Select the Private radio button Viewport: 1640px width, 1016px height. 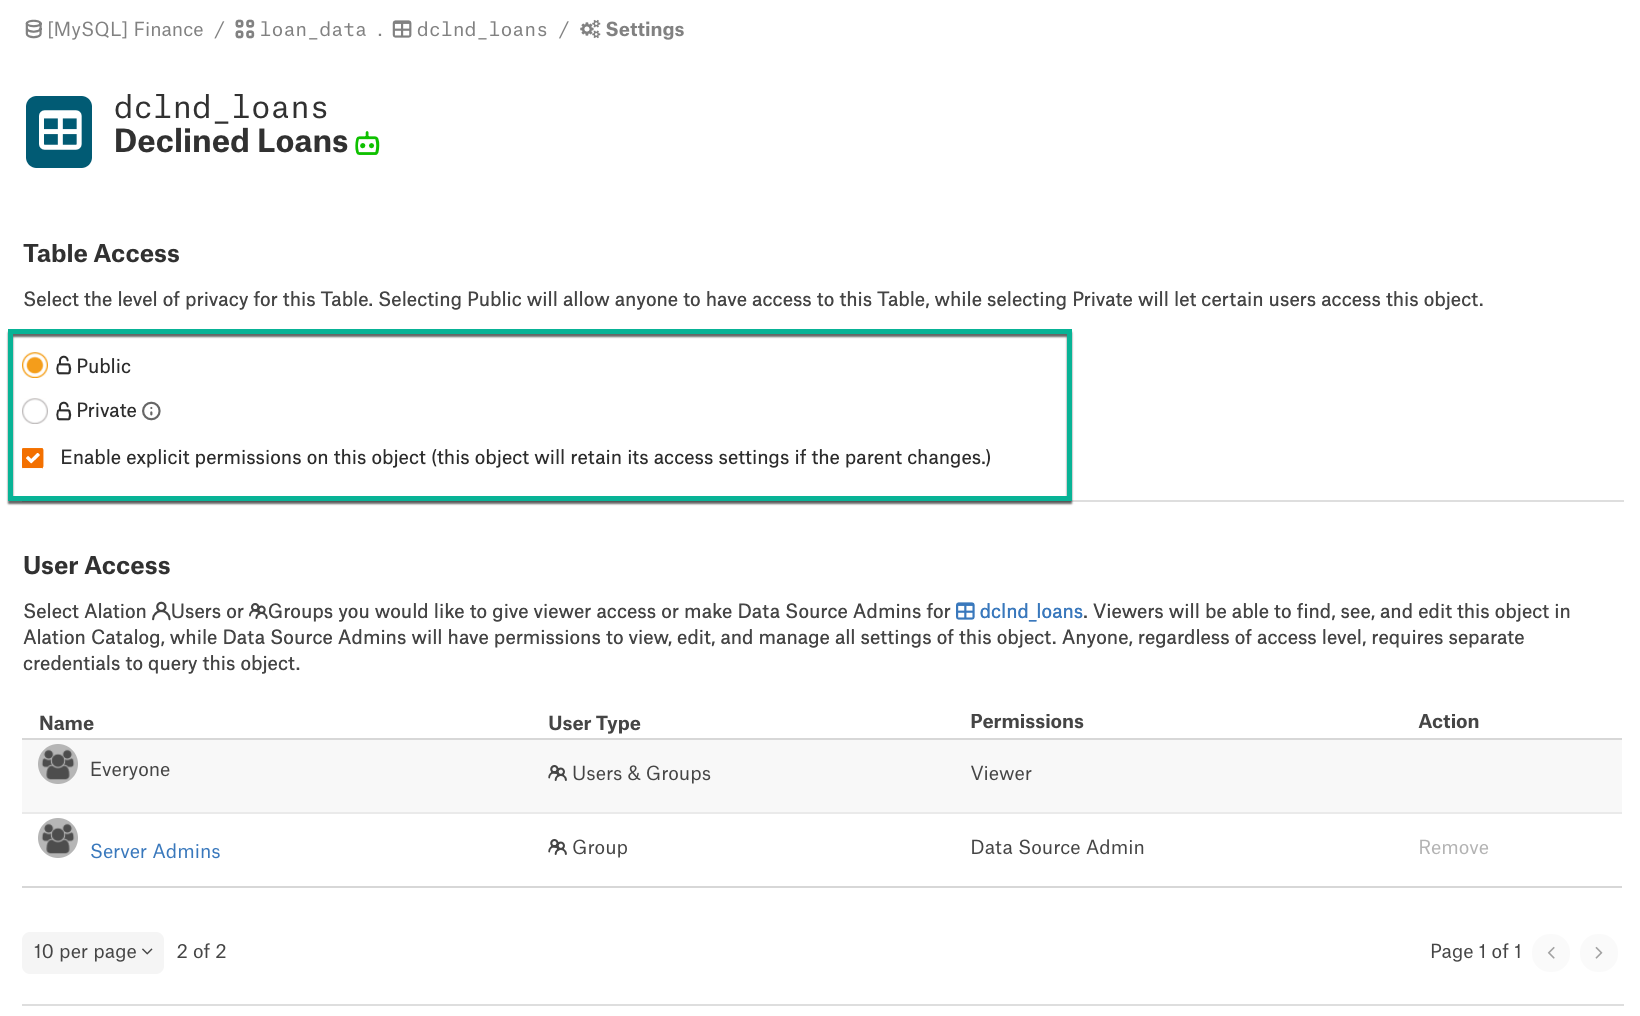(x=35, y=411)
